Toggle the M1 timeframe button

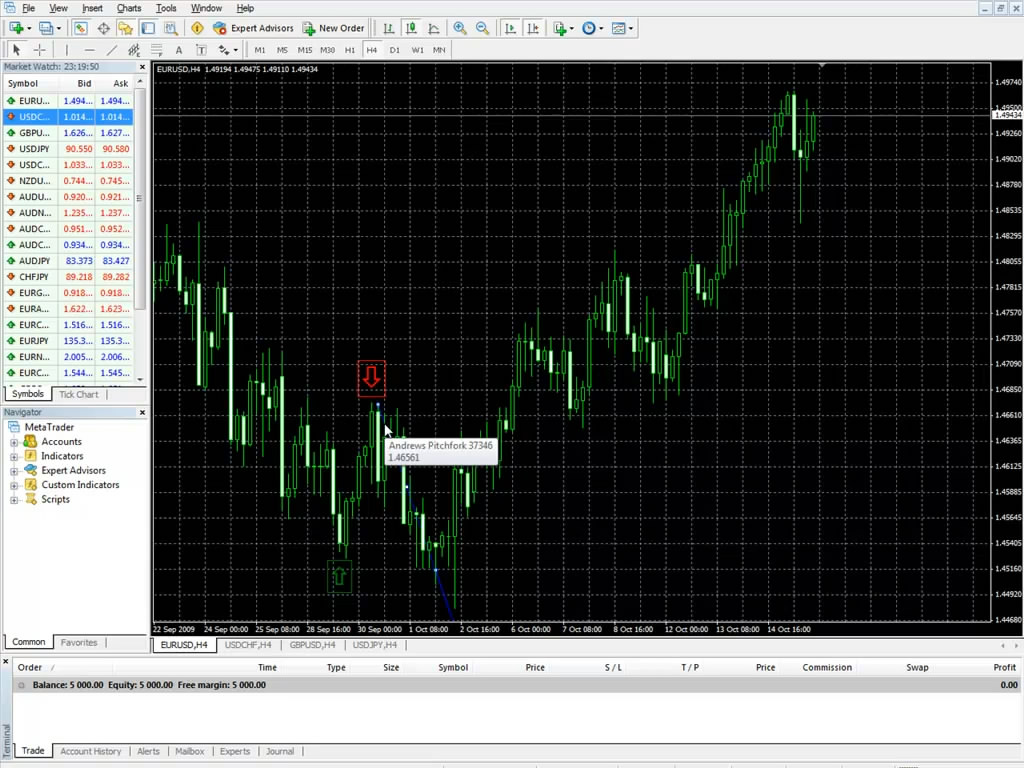[x=260, y=50]
